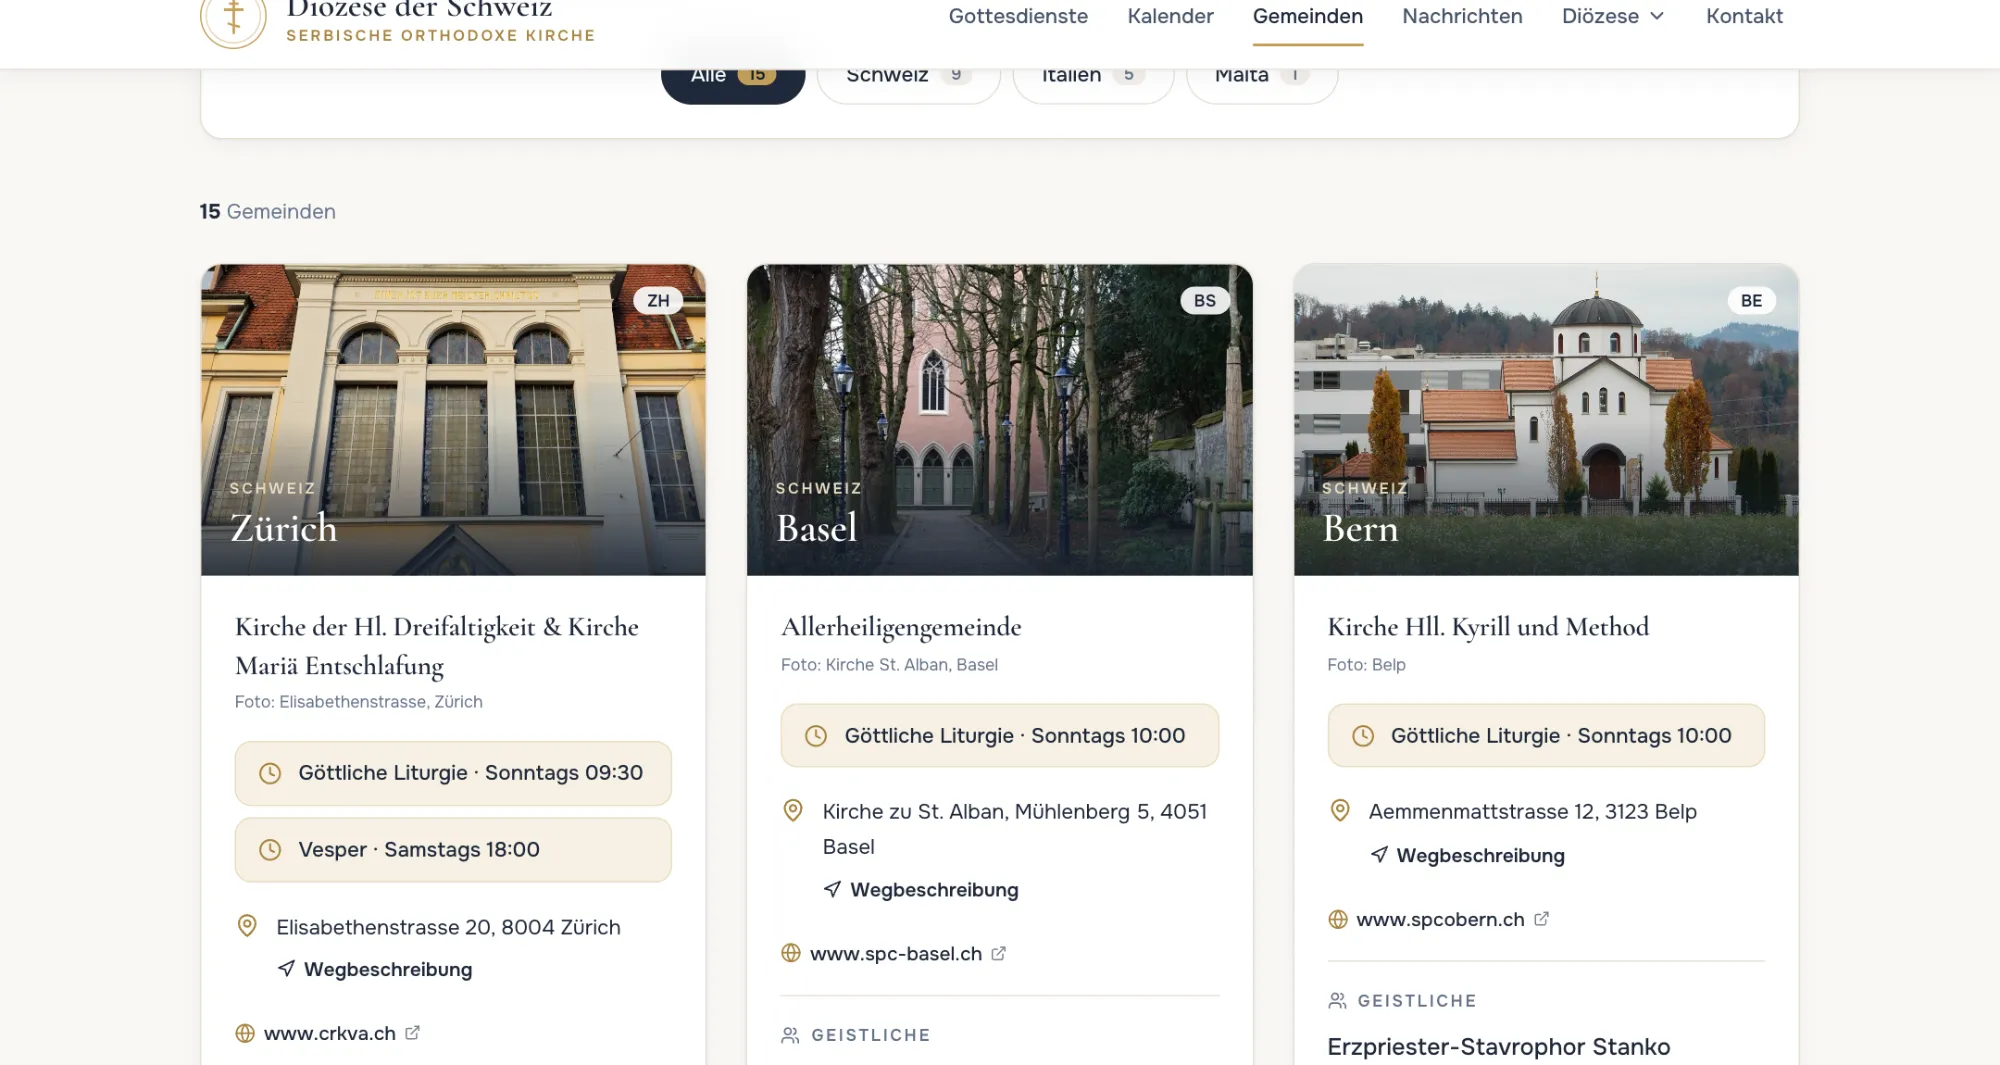Click the clock icon in Bern's liturgy box
The height and width of the screenshot is (1065, 2000).
pyautogui.click(x=1363, y=736)
